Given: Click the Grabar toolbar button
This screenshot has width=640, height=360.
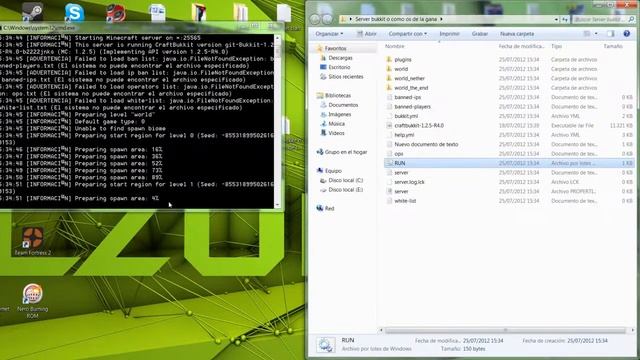Looking at the screenshot, I should (x=480, y=33).
